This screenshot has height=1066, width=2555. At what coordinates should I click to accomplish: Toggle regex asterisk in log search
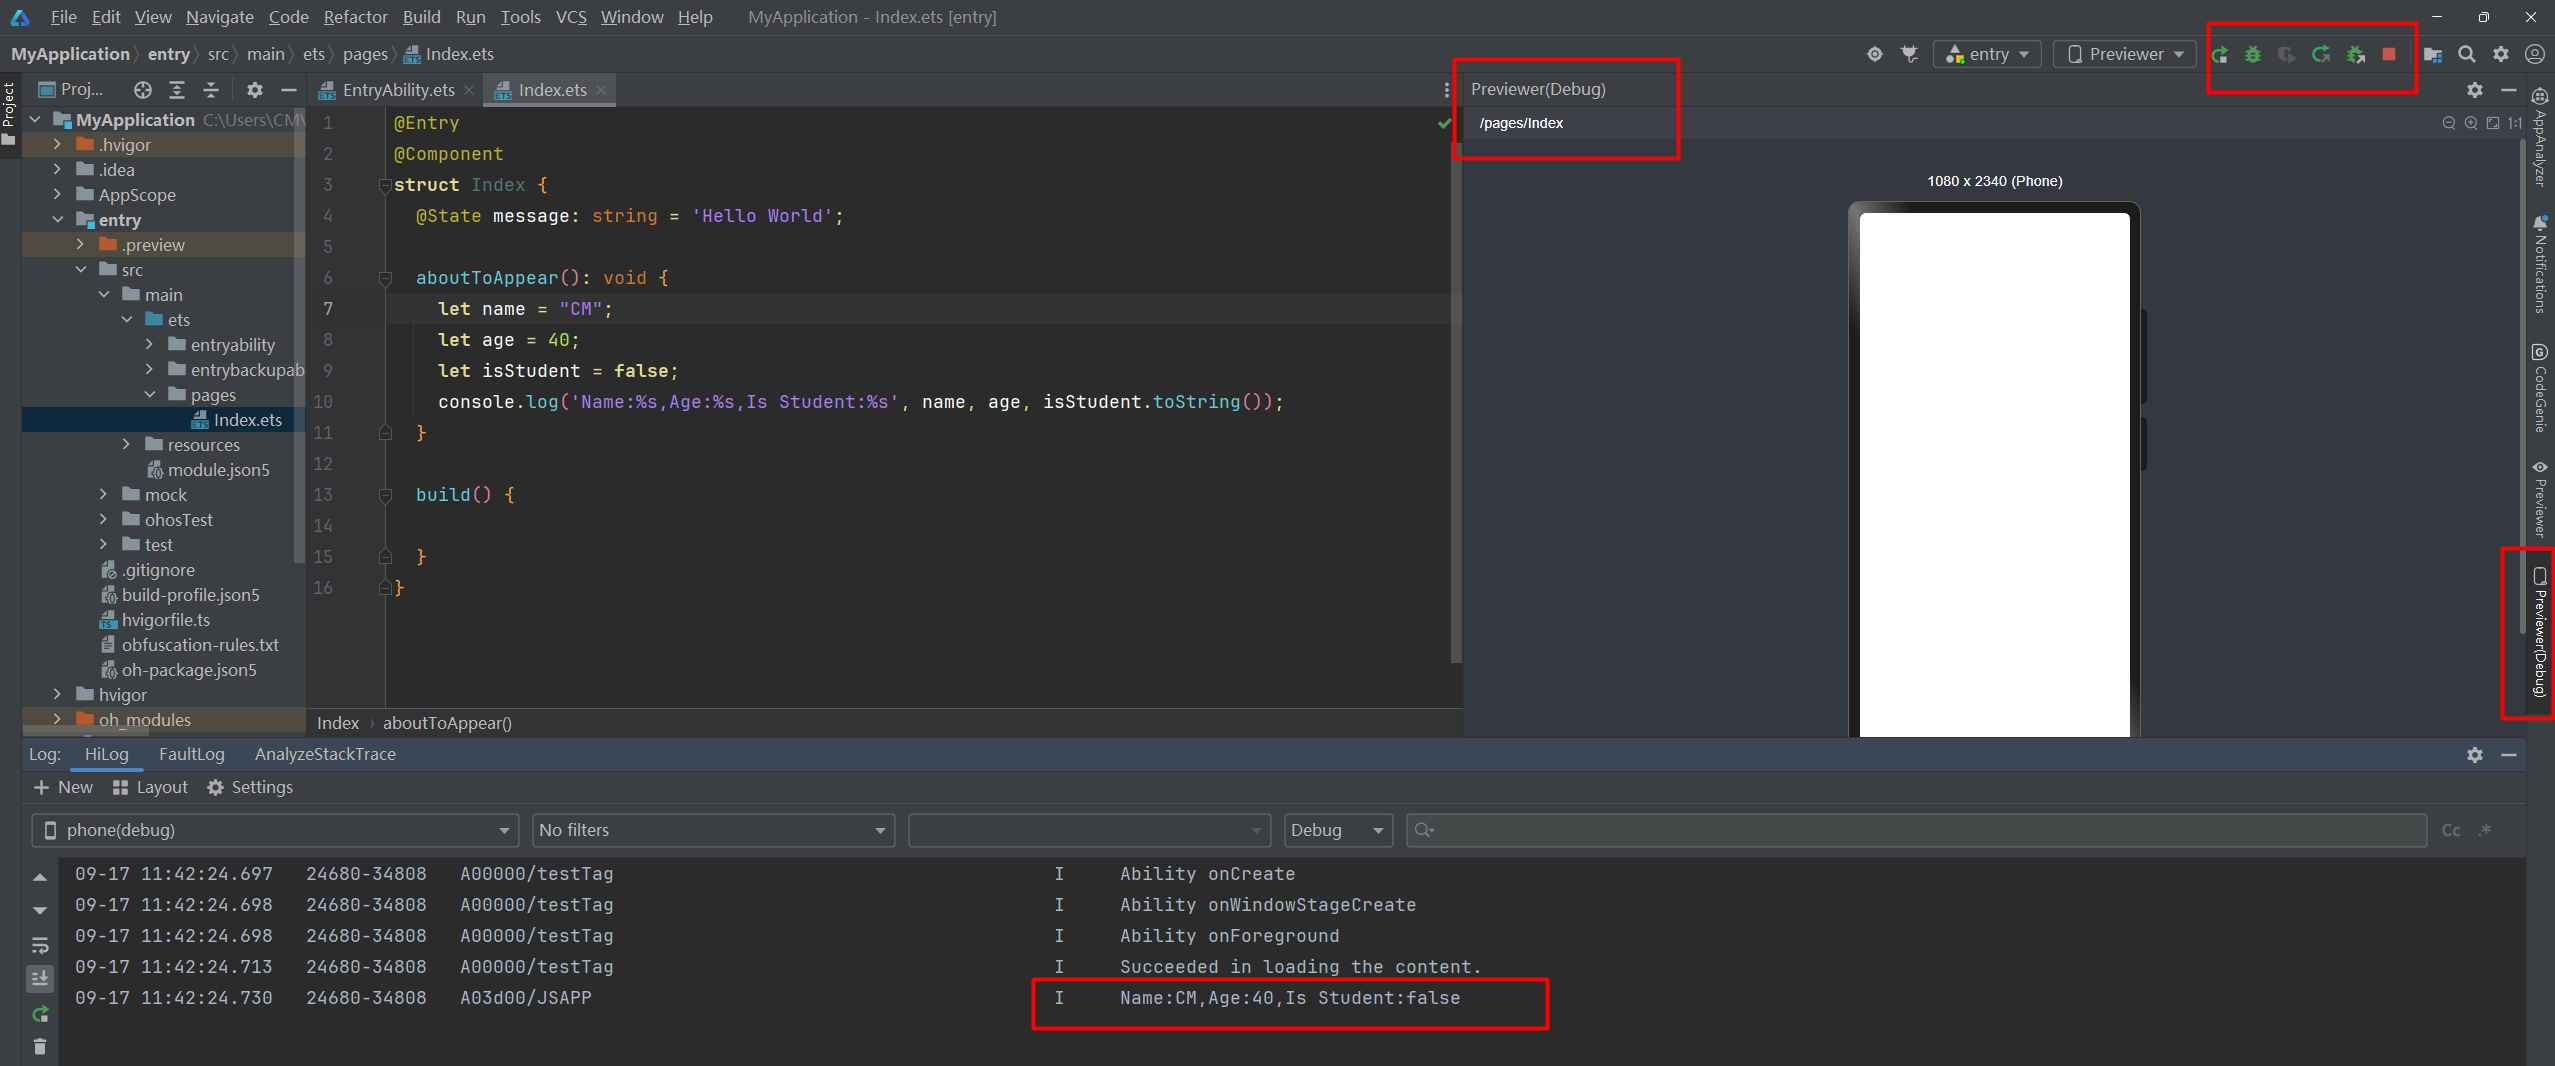tap(2486, 831)
